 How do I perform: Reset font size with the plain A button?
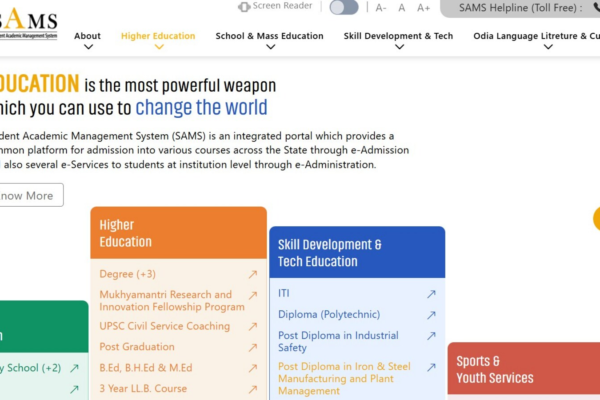(x=402, y=8)
